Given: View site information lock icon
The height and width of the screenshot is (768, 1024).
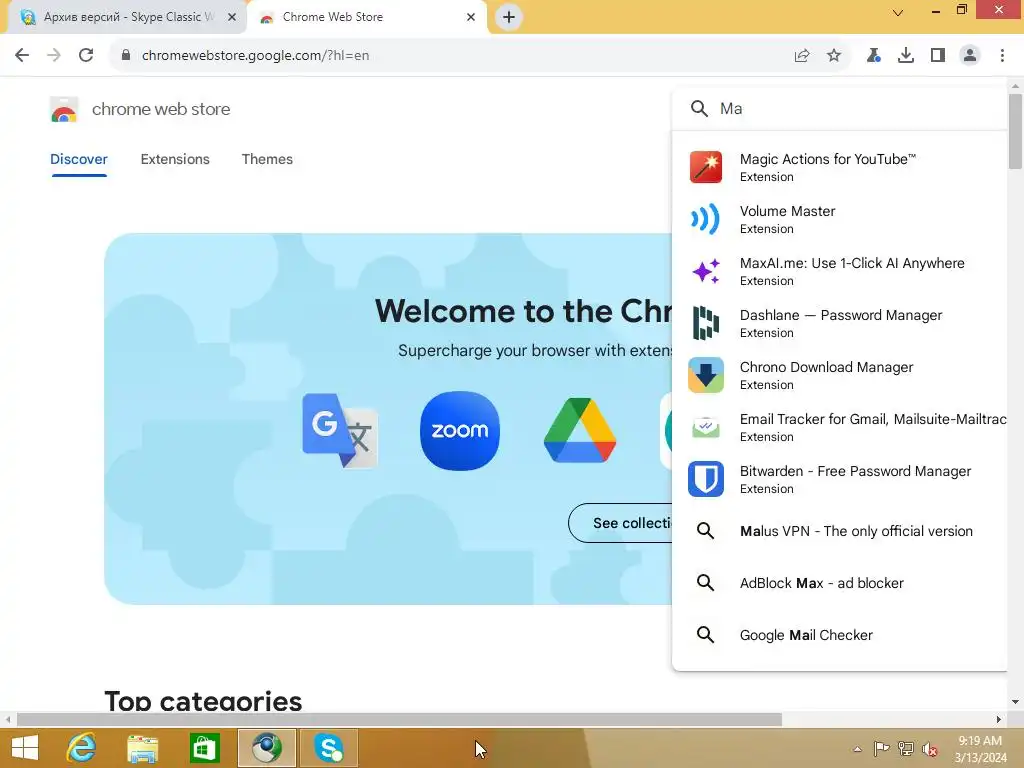Looking at the screenshot, I should pos(126,55).
